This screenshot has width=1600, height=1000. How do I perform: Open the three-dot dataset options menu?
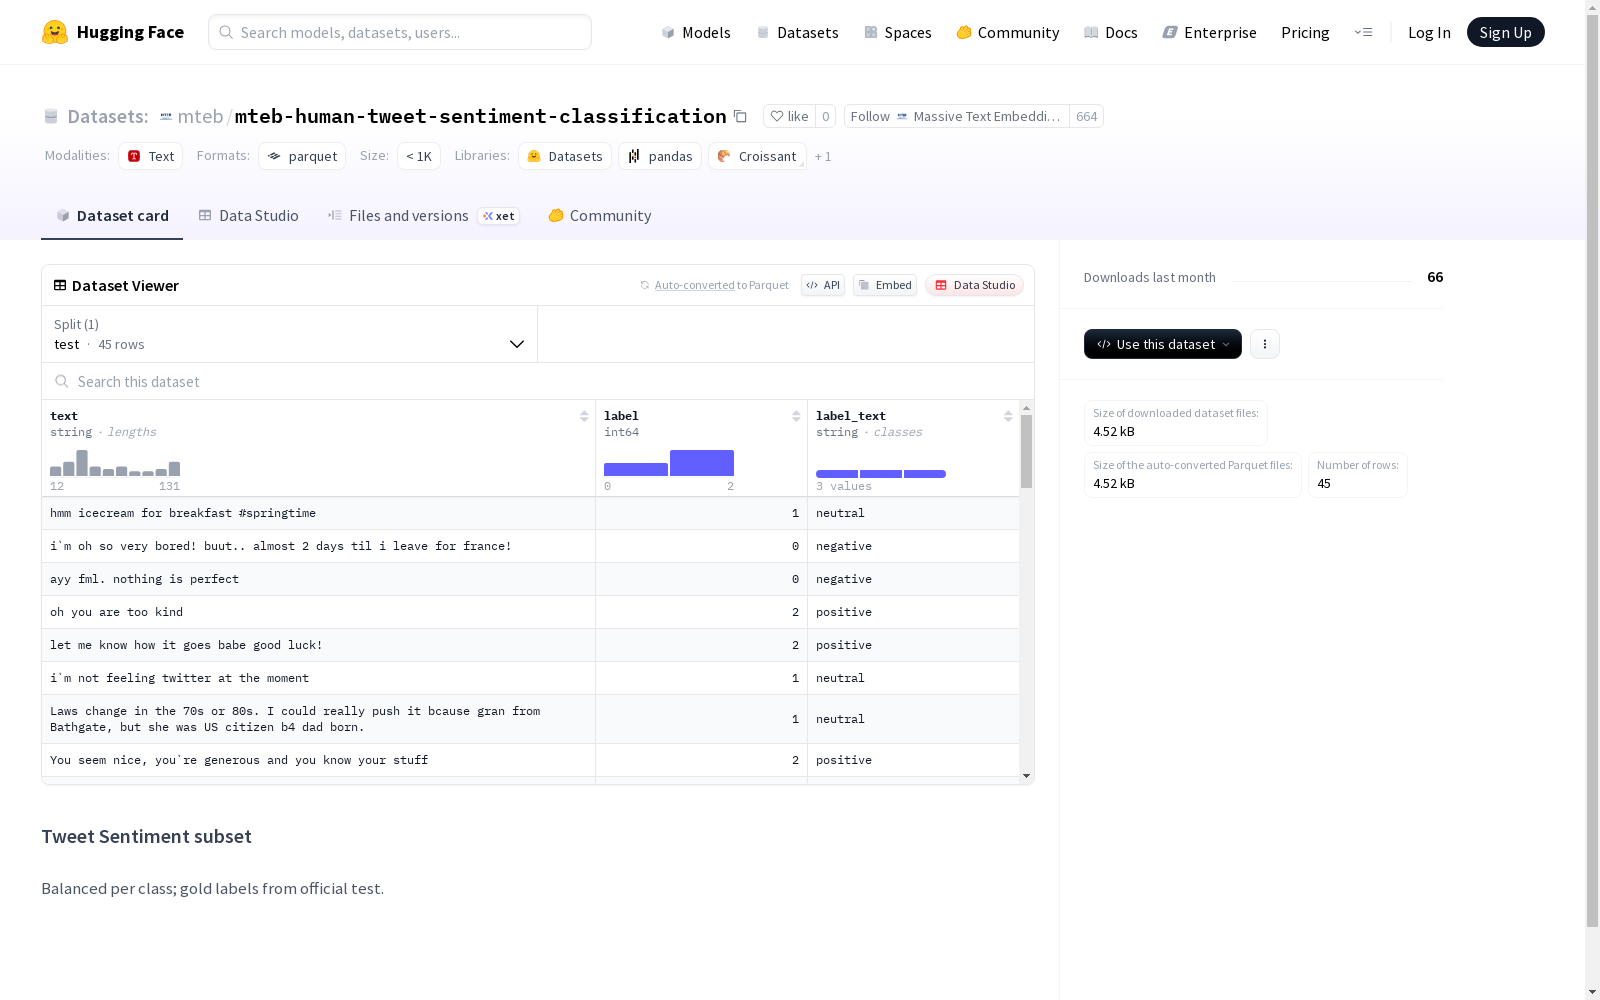point(1265,344)
